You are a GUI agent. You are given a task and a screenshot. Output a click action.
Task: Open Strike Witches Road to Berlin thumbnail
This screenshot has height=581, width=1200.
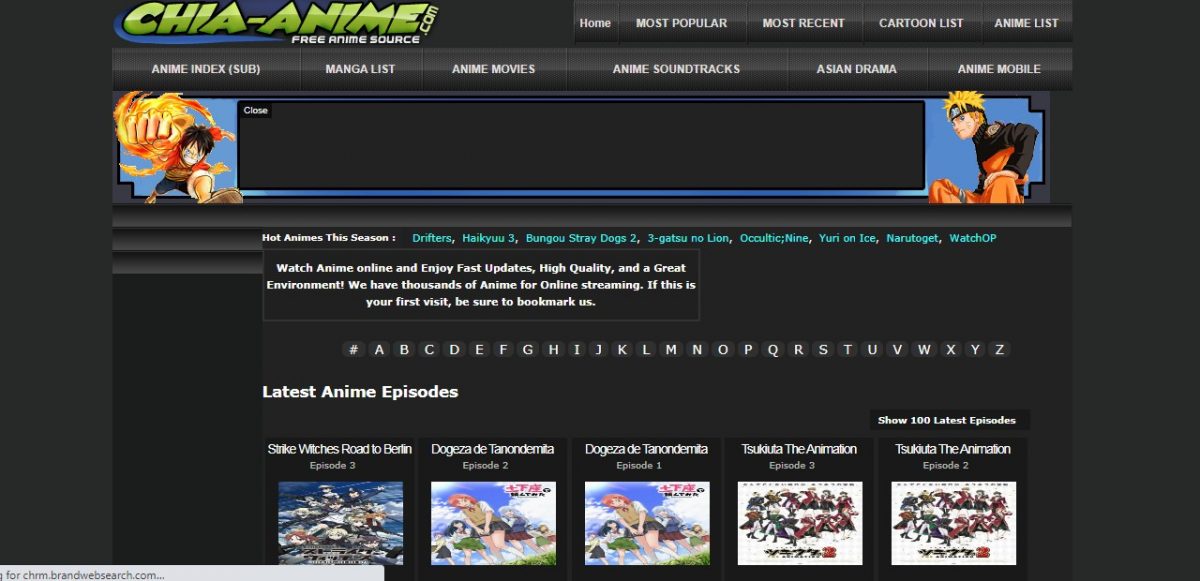340,523
